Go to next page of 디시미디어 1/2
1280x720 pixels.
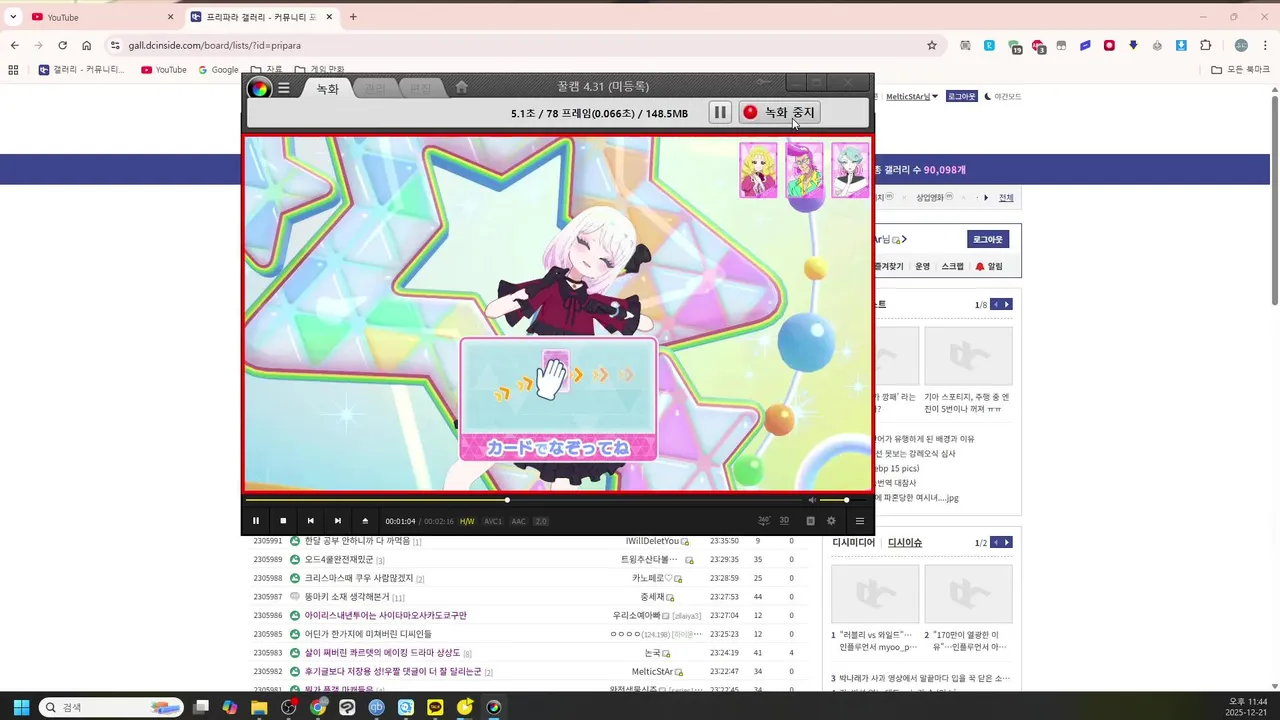point(1007,543)
